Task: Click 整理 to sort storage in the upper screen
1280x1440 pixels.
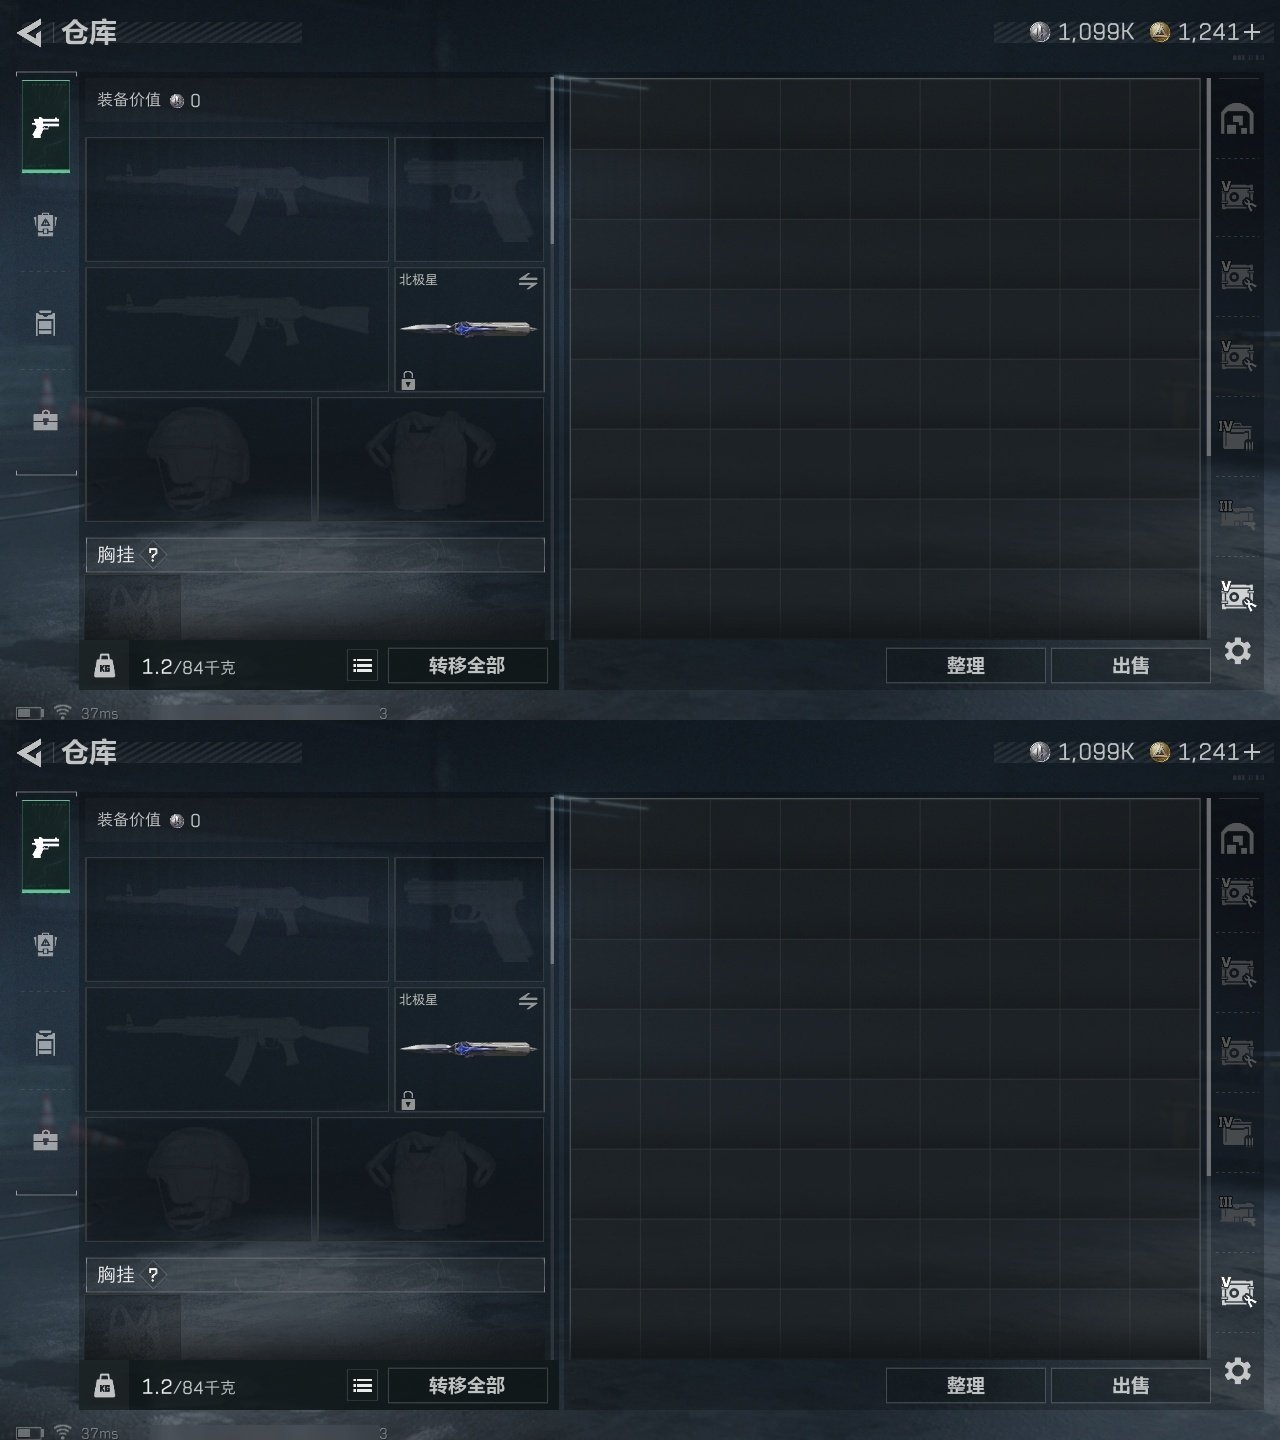Action: 965,666
